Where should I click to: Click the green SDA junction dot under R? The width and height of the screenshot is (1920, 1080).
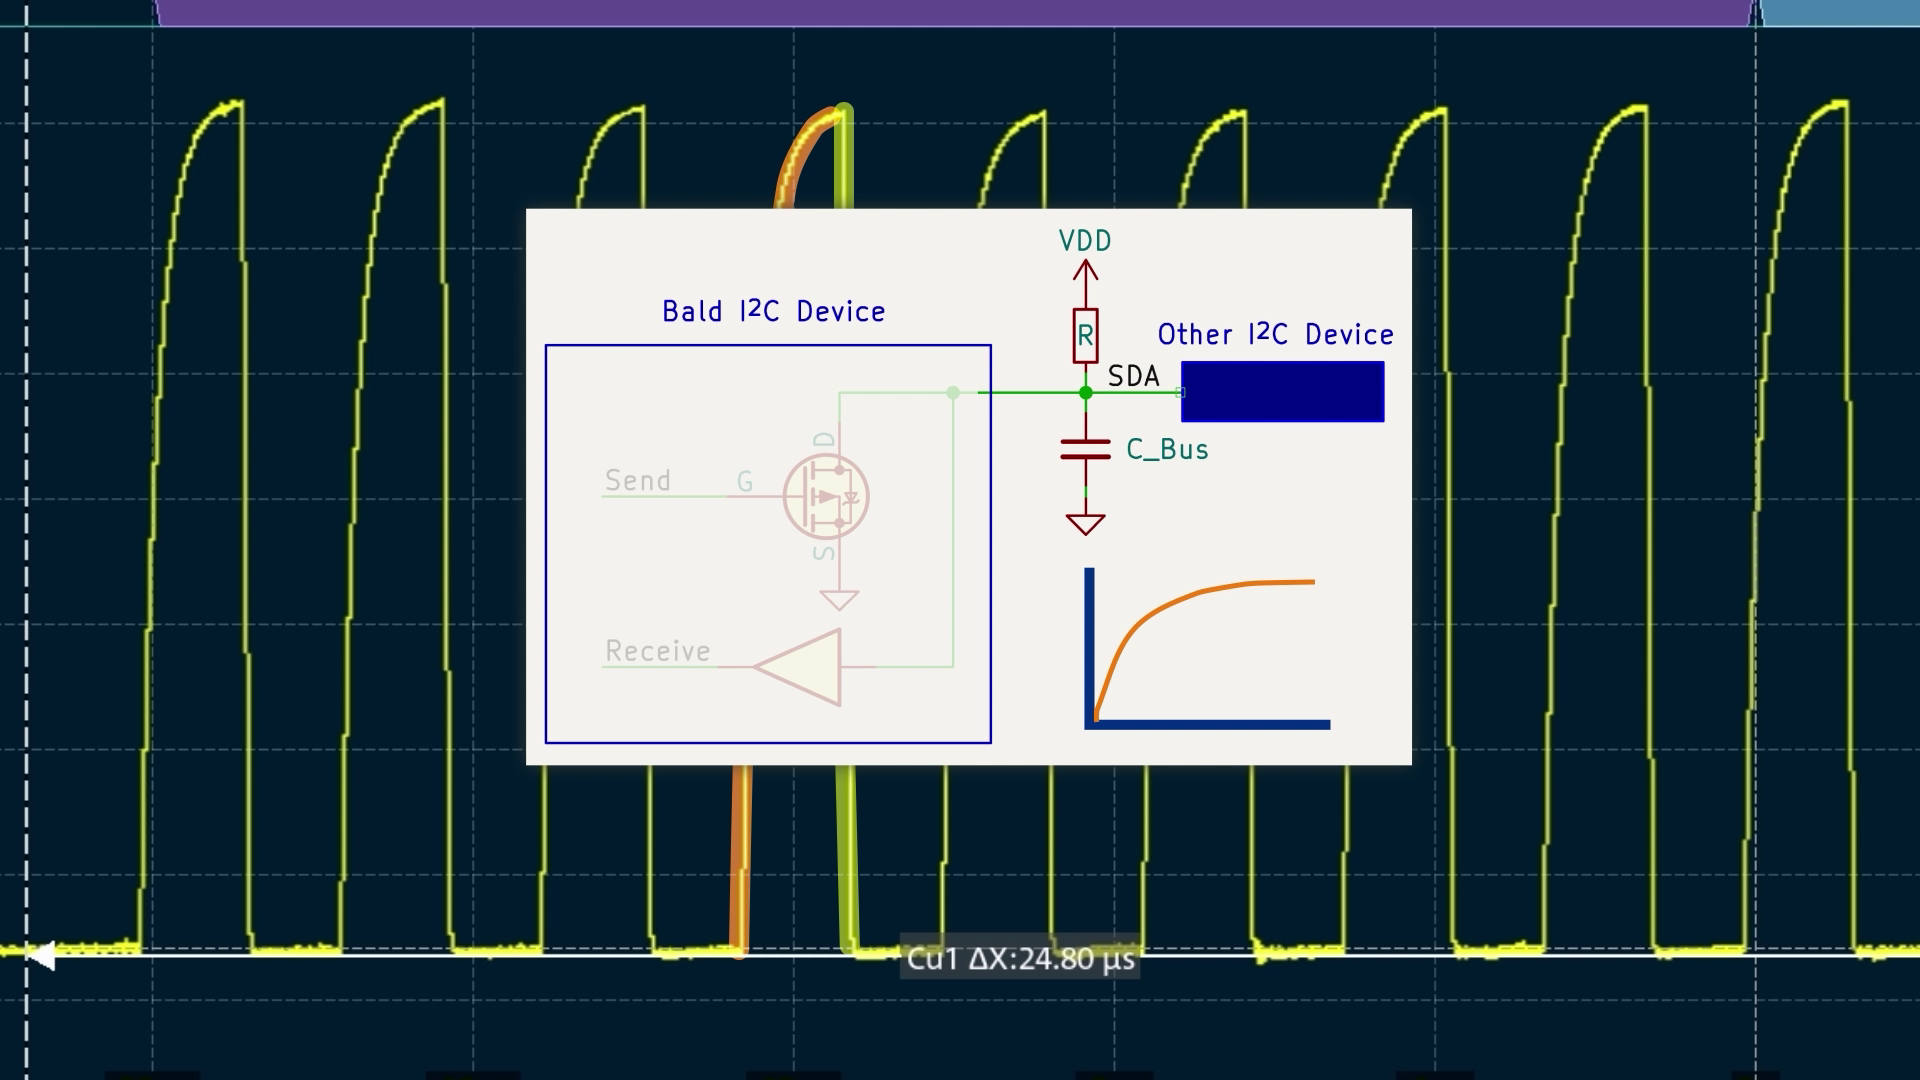tap(1085, 393)
